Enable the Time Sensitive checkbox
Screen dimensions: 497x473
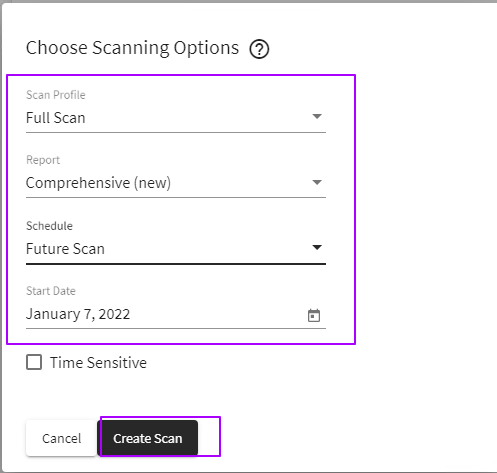(34, 362)
